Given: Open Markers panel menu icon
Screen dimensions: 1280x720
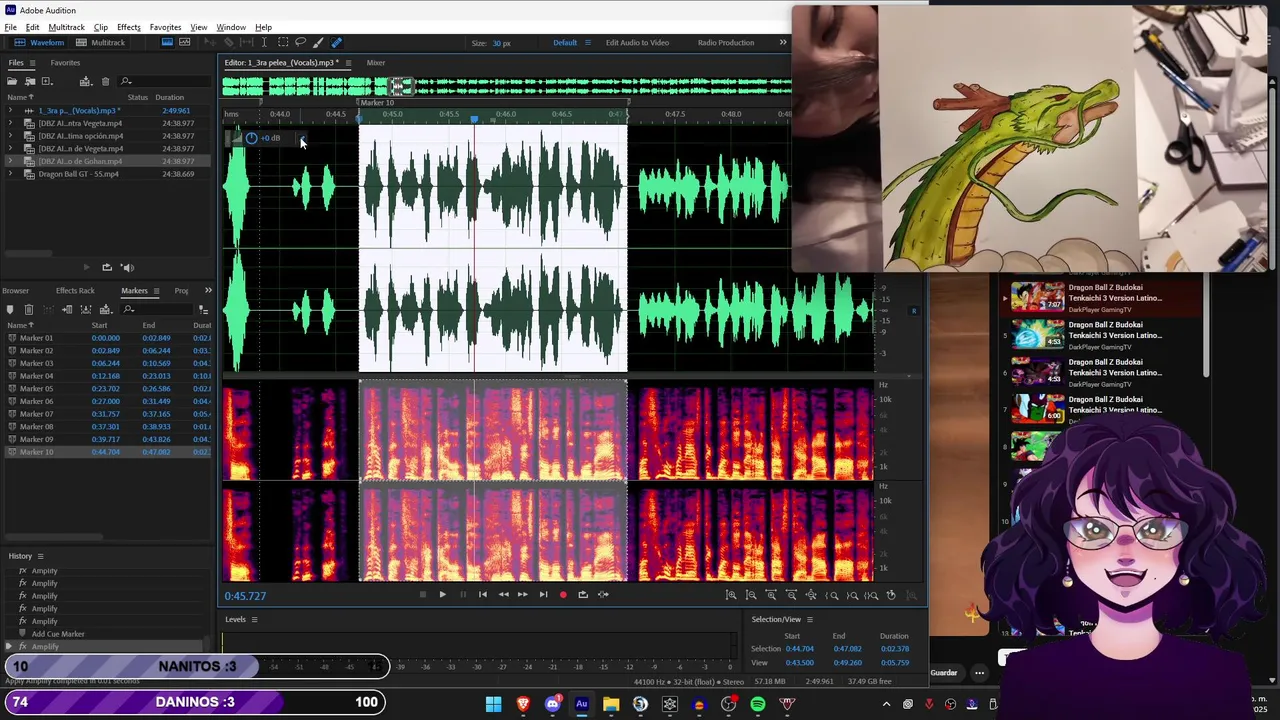Looking at the screenshot, I should tap(156, 291).
